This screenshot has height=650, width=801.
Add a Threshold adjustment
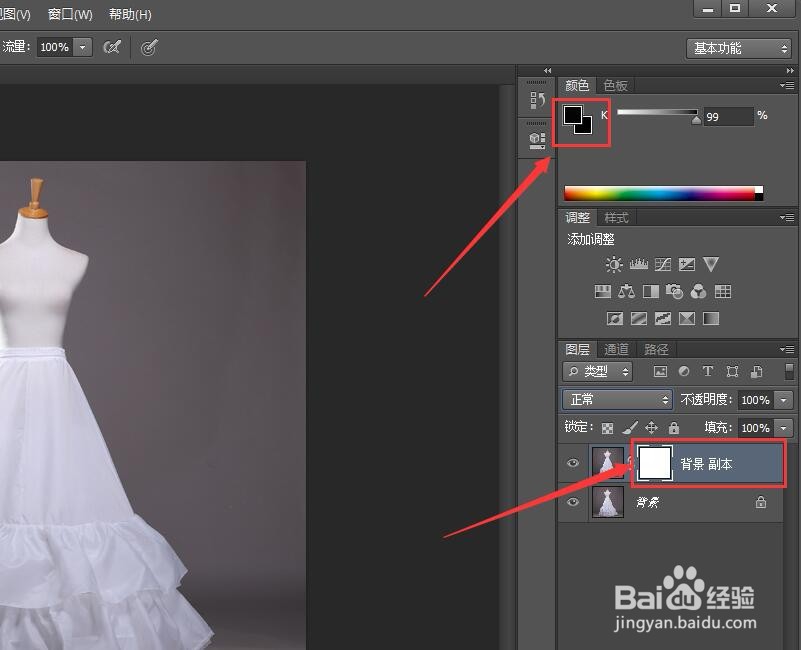(x=663, y=319)
